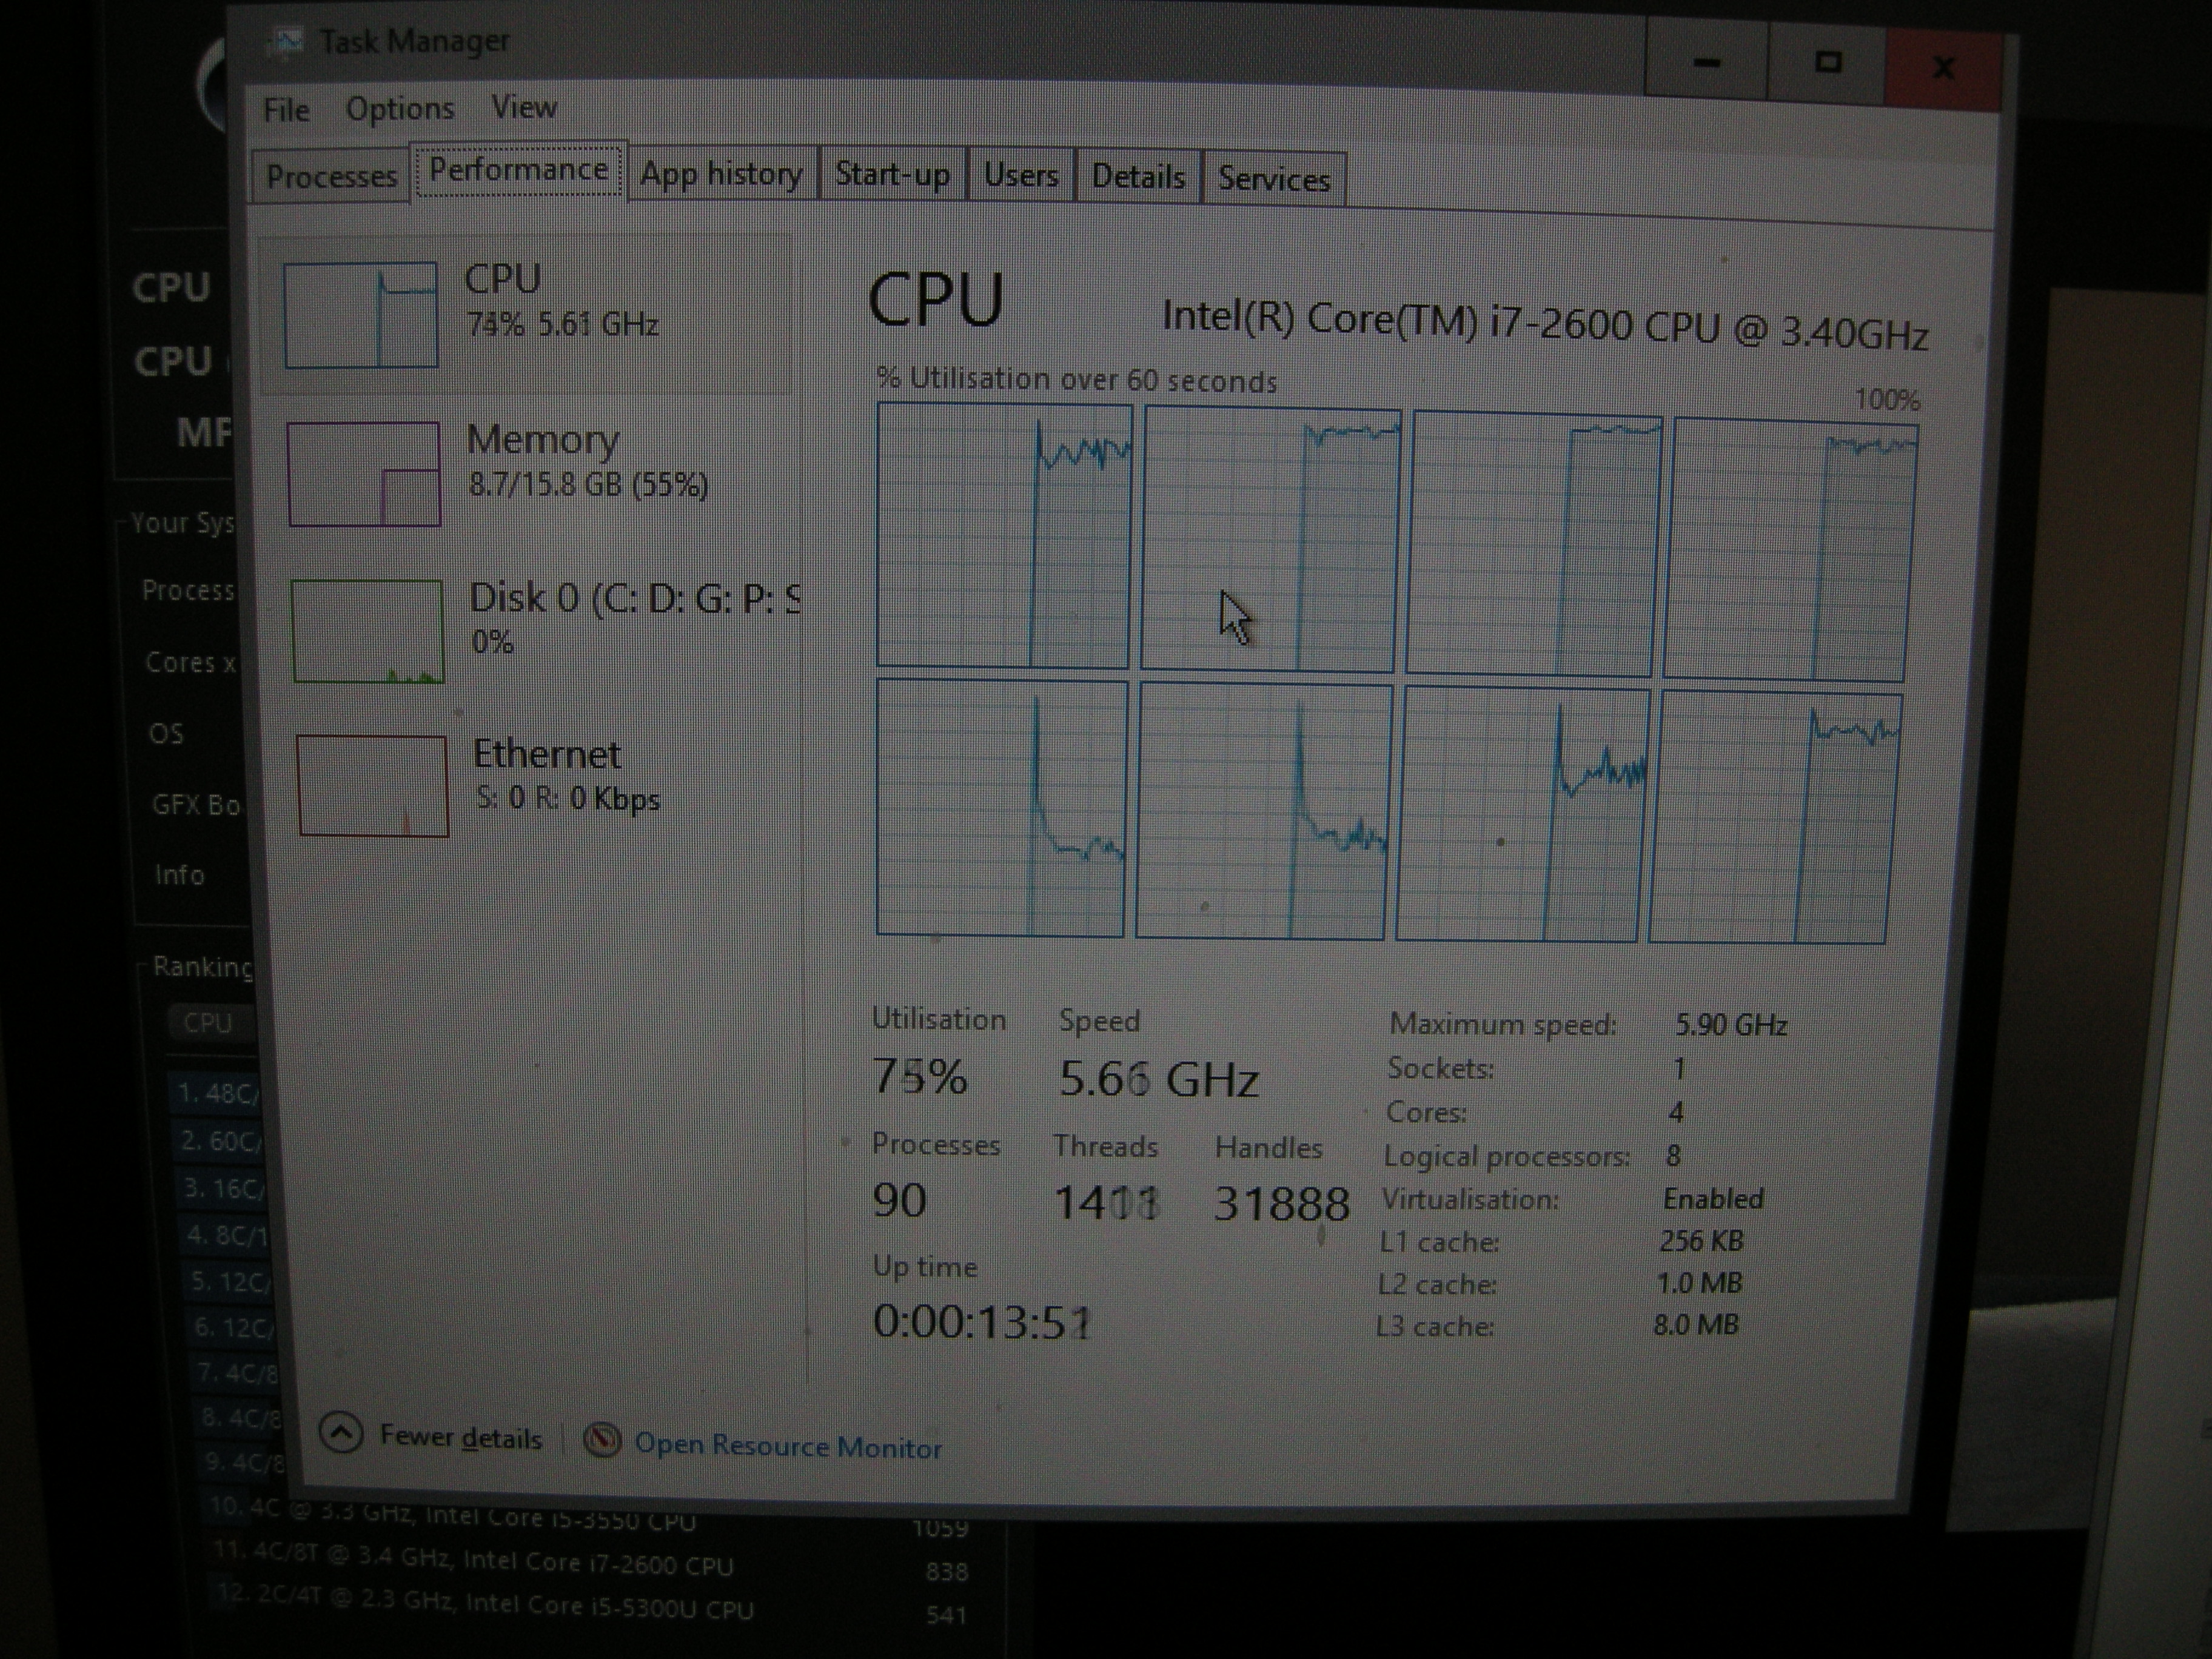
Task: Collapse view with Fewer details arrow icon
Action: [x=341, y=1433]
